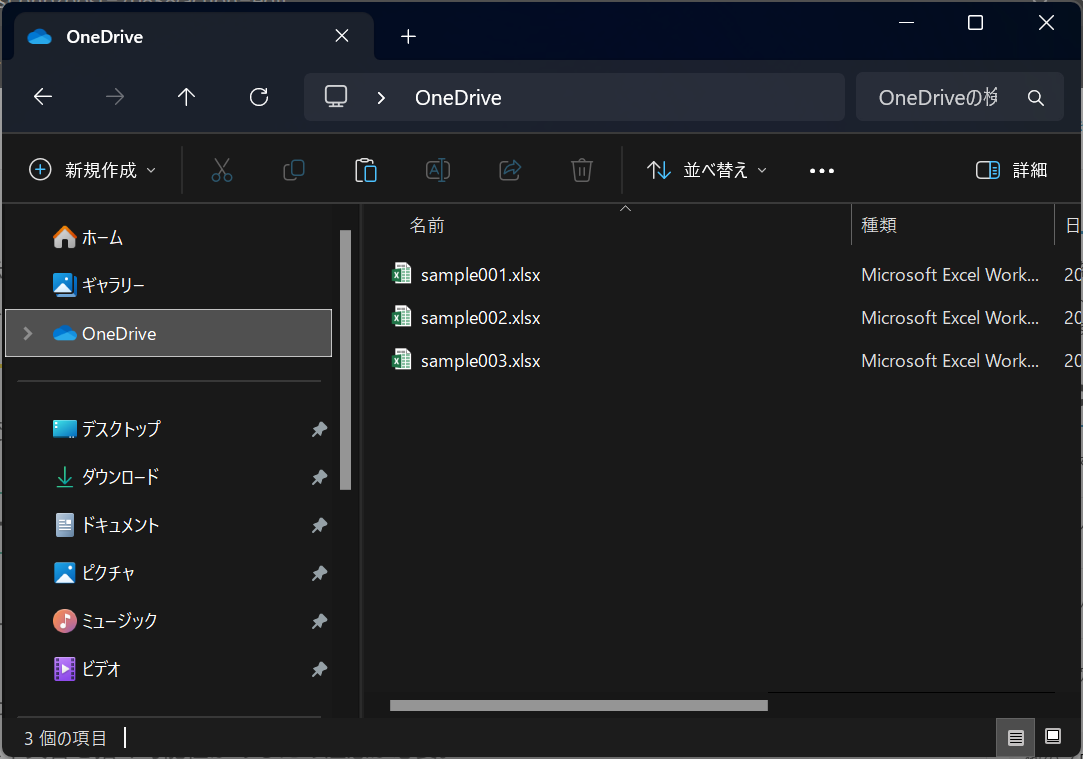Screen dimensions: 1083x759
Task: Open the See more (...) toolbar icon
Action: point(822,170)
